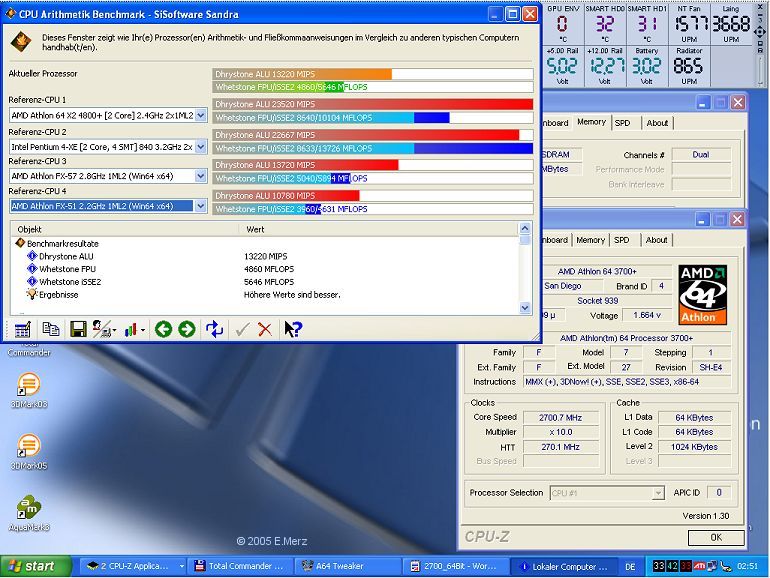Switch to A64 Tweaker taskbar button
Screen dimensions: 770x578
(x=349, y=566)
